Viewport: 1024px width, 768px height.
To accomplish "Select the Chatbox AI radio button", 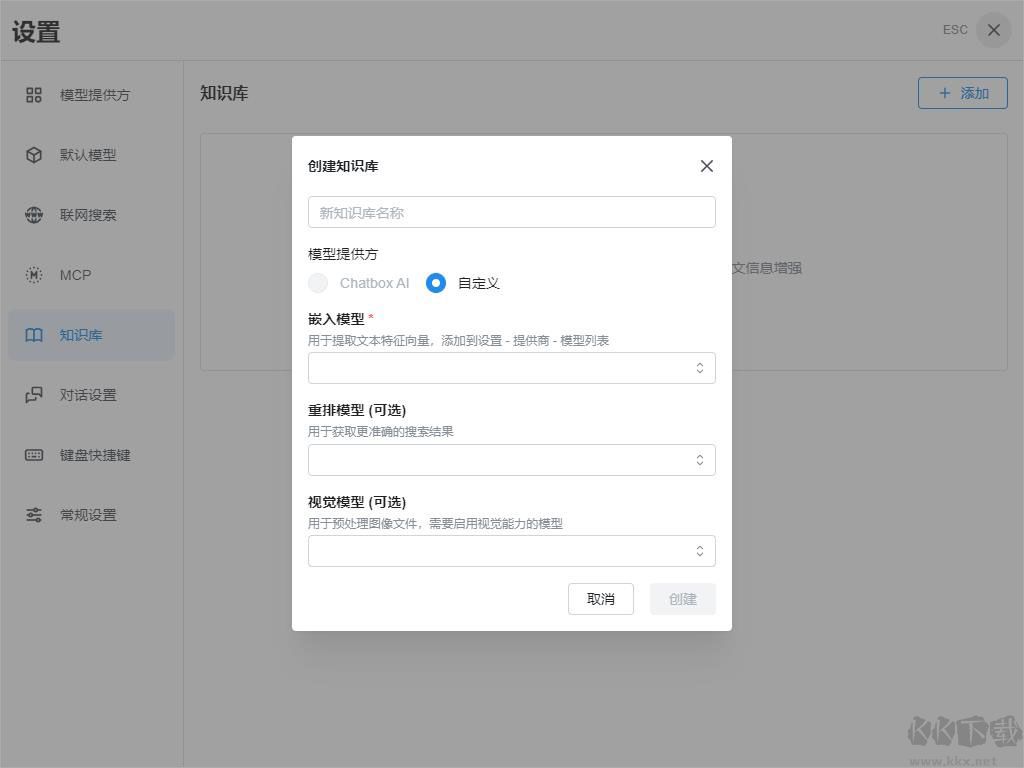I will [317, 283].
